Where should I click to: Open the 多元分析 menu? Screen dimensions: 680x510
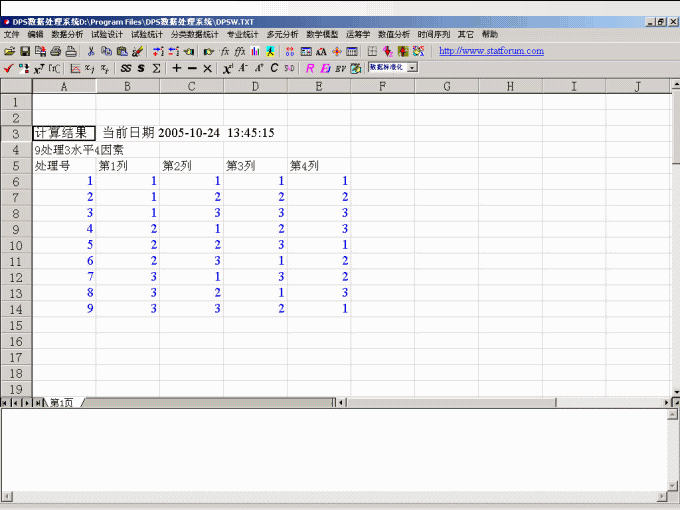tap(282, 34)
